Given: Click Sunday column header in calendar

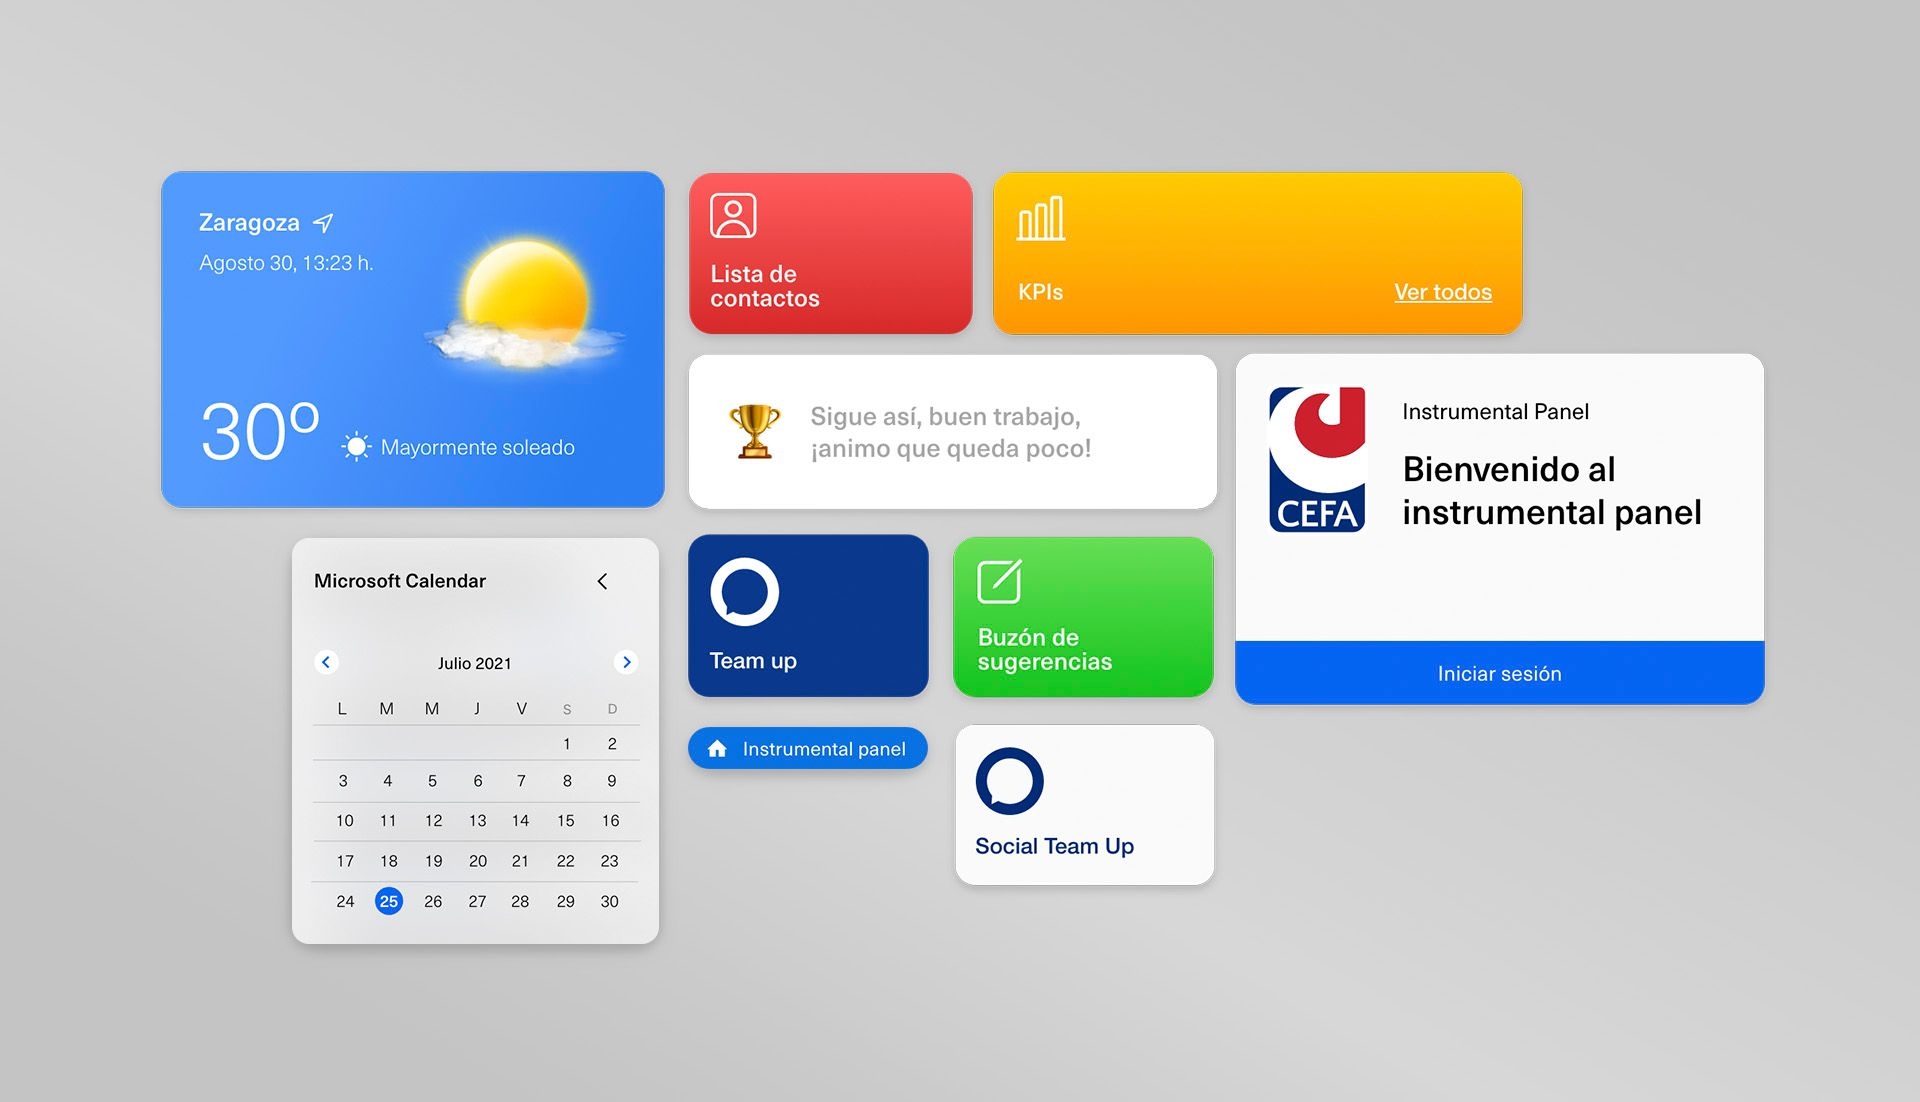Looking at the screenshot, I should 608,708.
